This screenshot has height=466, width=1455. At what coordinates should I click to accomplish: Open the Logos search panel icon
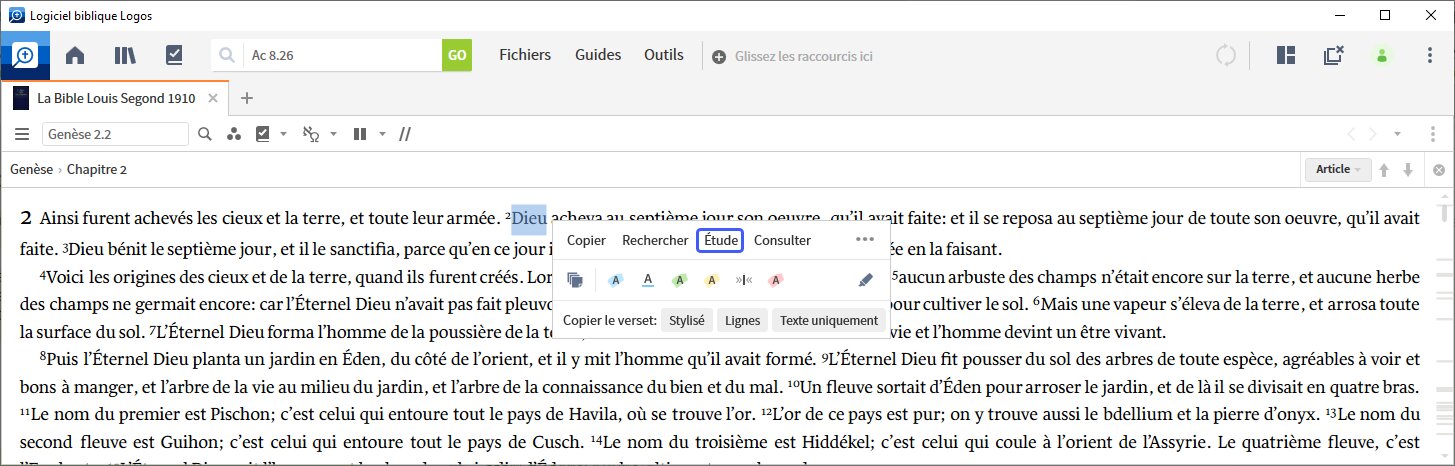24,55
